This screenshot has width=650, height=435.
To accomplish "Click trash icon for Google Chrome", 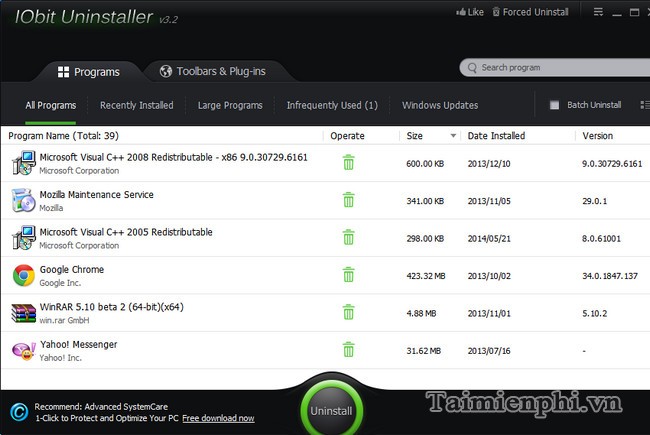I will pos(349,275).
